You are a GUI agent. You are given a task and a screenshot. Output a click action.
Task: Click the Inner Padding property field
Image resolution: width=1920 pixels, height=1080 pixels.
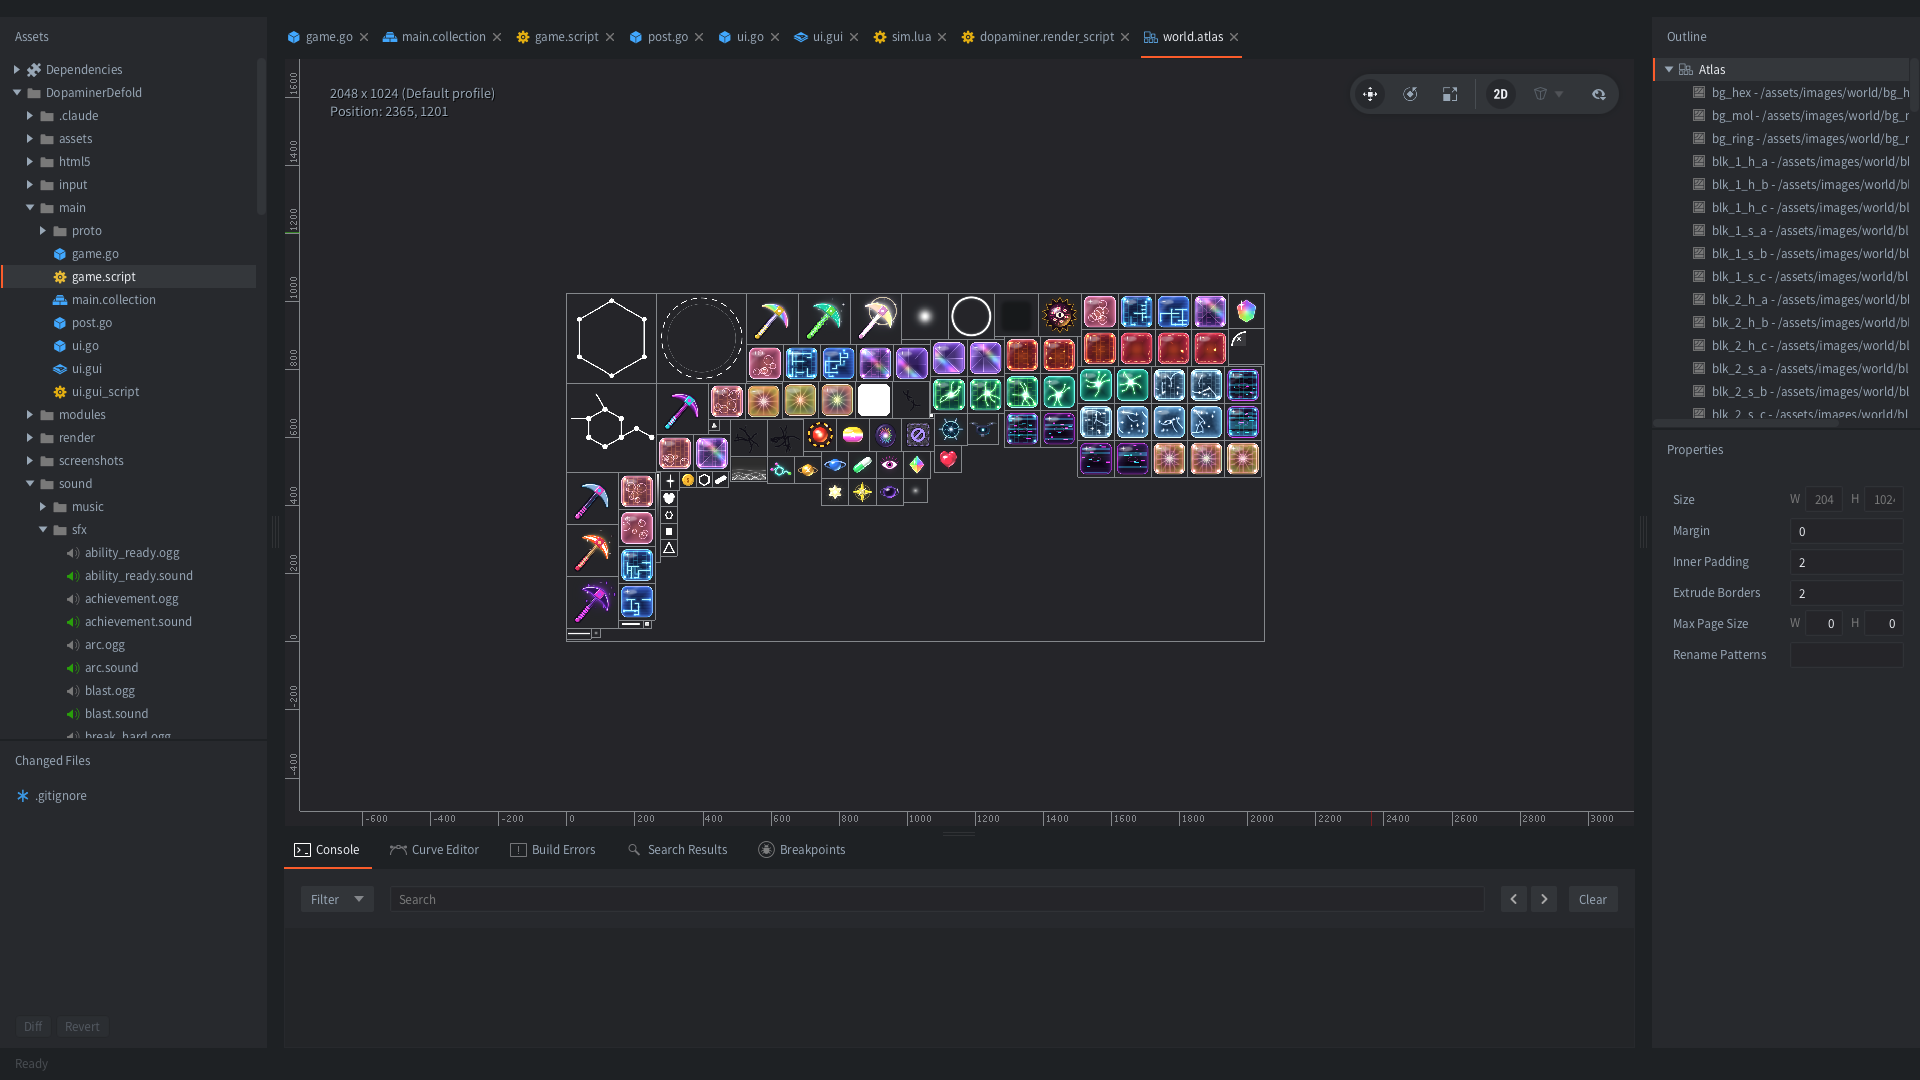point(1846,562)
